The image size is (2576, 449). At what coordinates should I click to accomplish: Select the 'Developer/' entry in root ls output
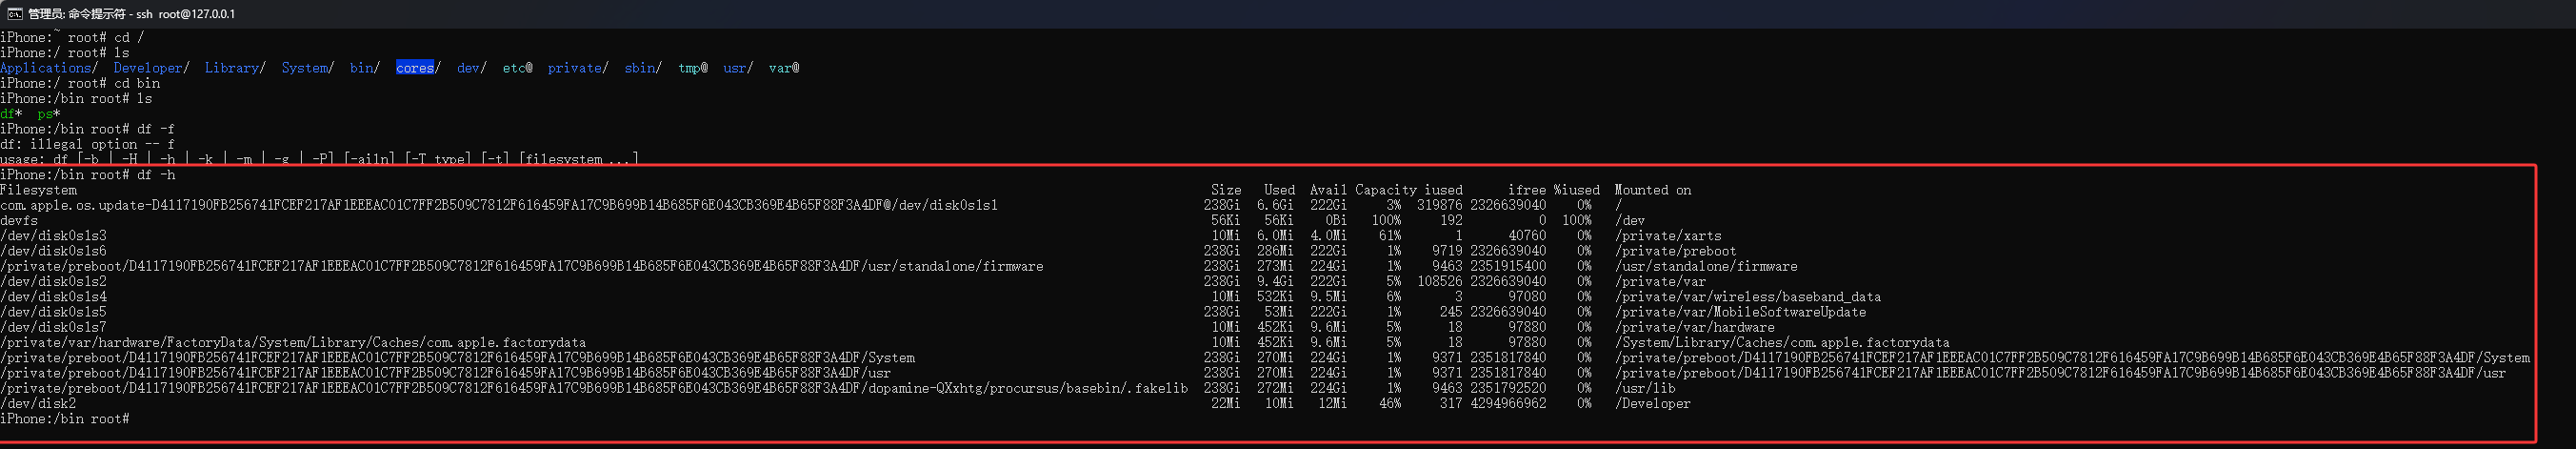tap(151, 68)
